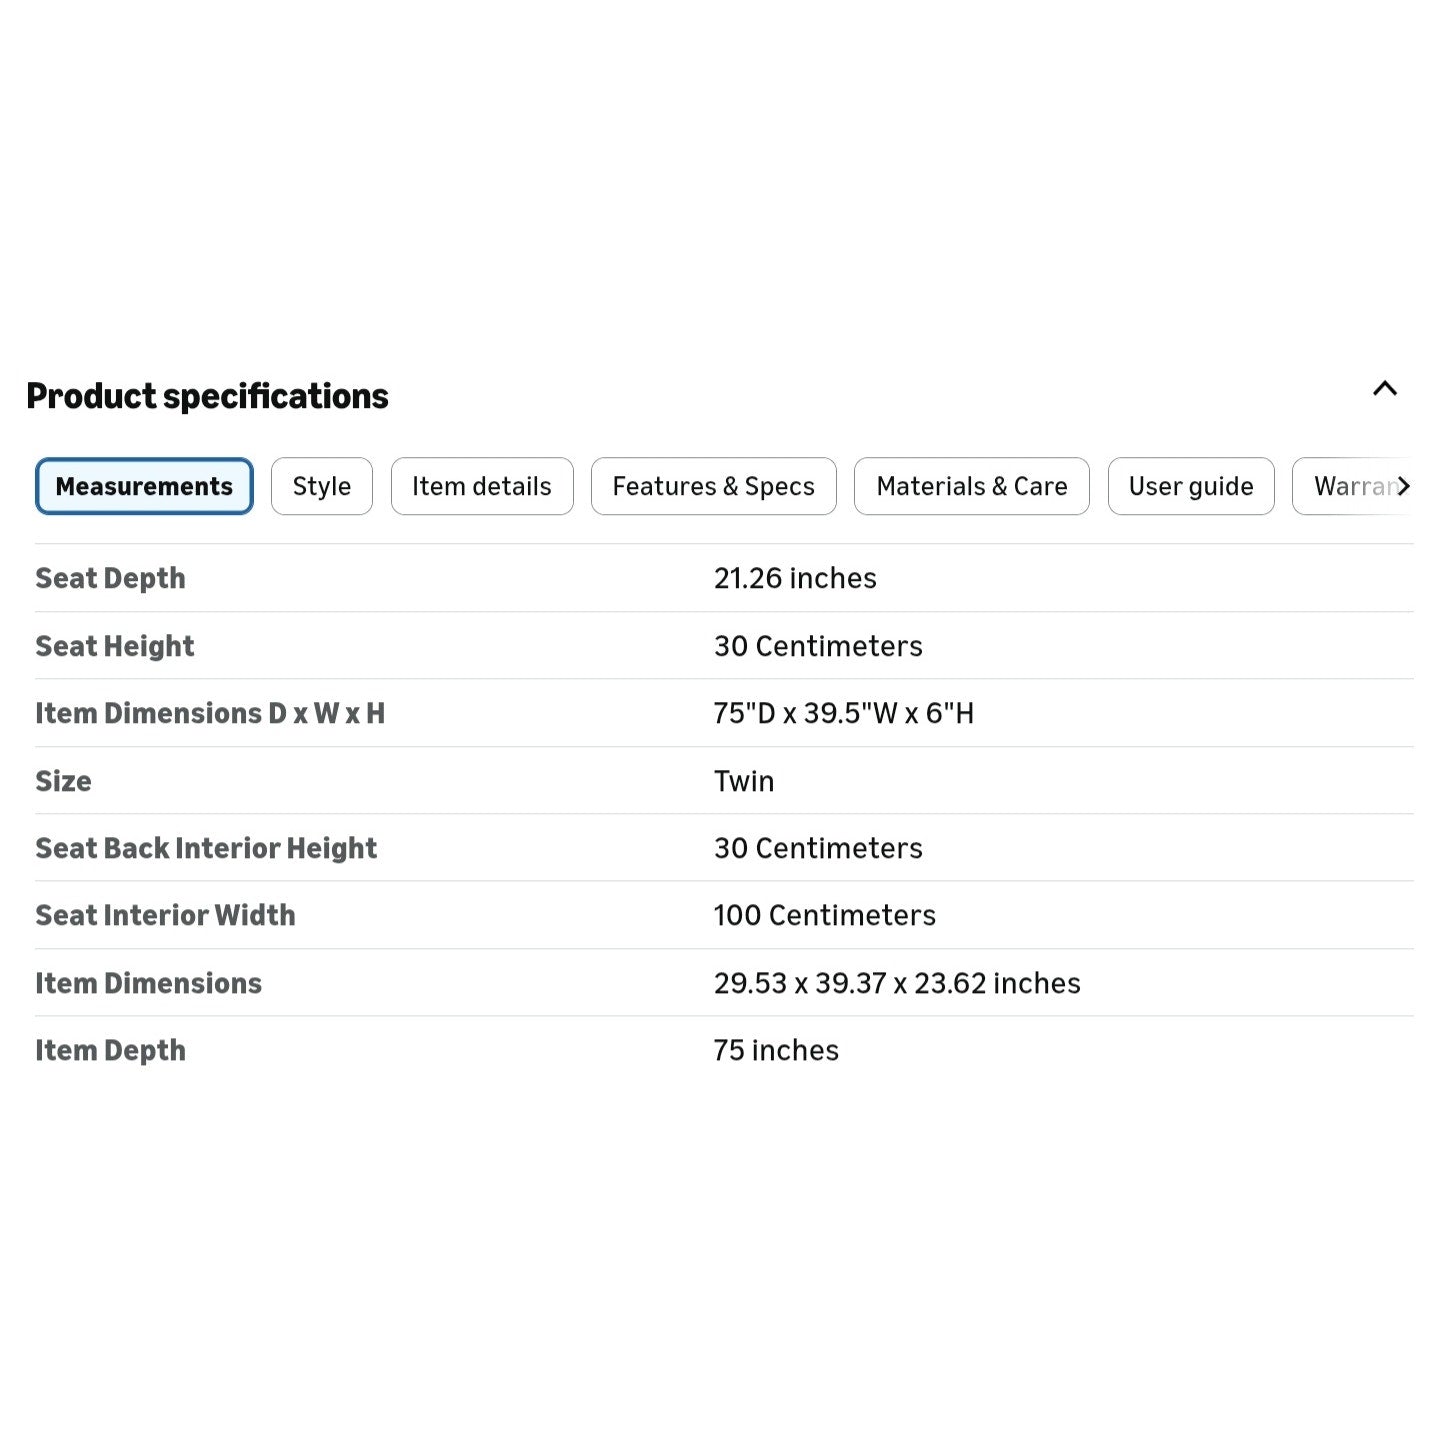Viewport: 1440px width, 1440px height.
Task: Click the Seat Height row label
Action: [115, 646]
